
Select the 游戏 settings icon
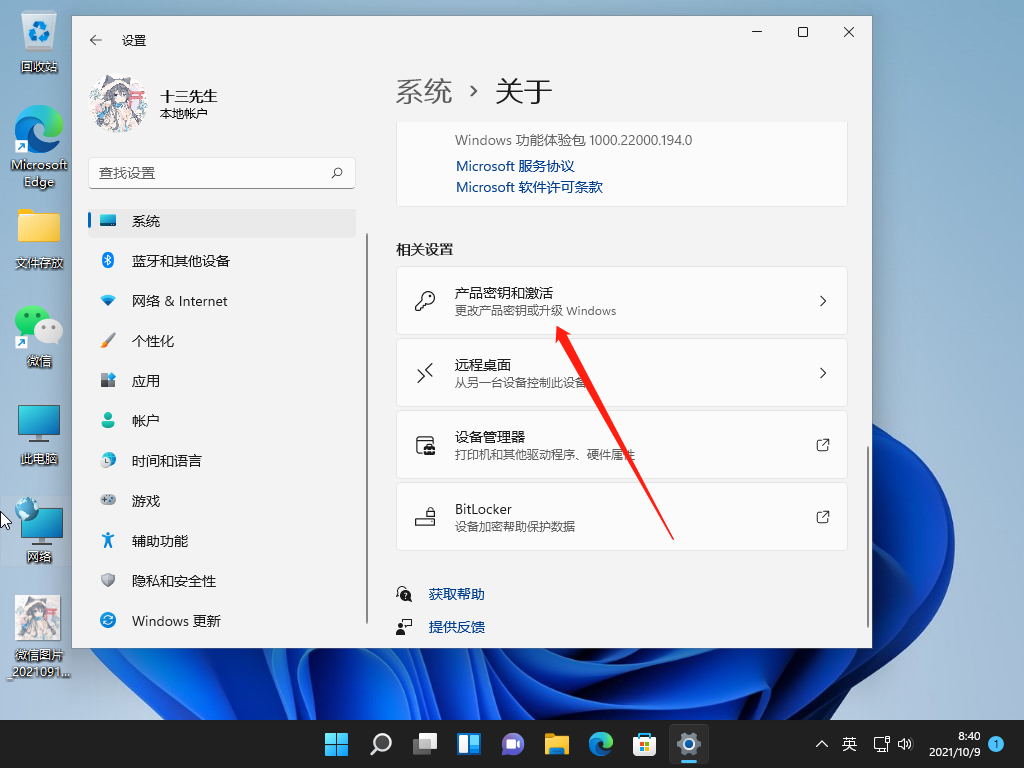[110, 500]
